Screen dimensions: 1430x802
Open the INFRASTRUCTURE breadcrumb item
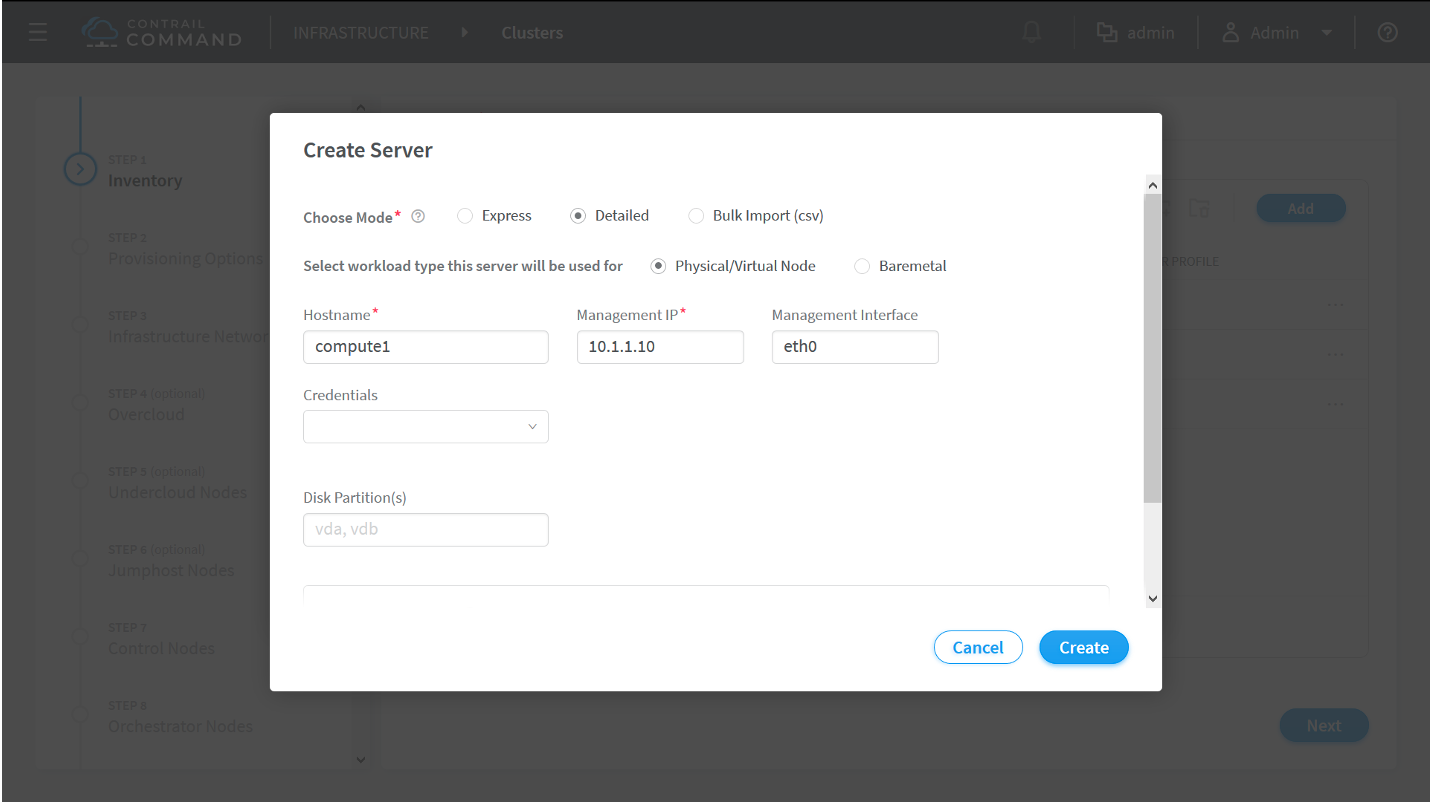[360, 33]
